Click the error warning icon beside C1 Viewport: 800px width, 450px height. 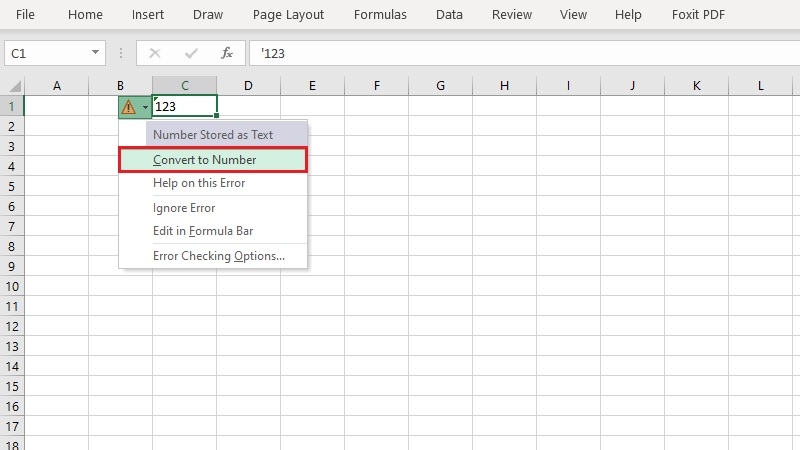[129, 107]
